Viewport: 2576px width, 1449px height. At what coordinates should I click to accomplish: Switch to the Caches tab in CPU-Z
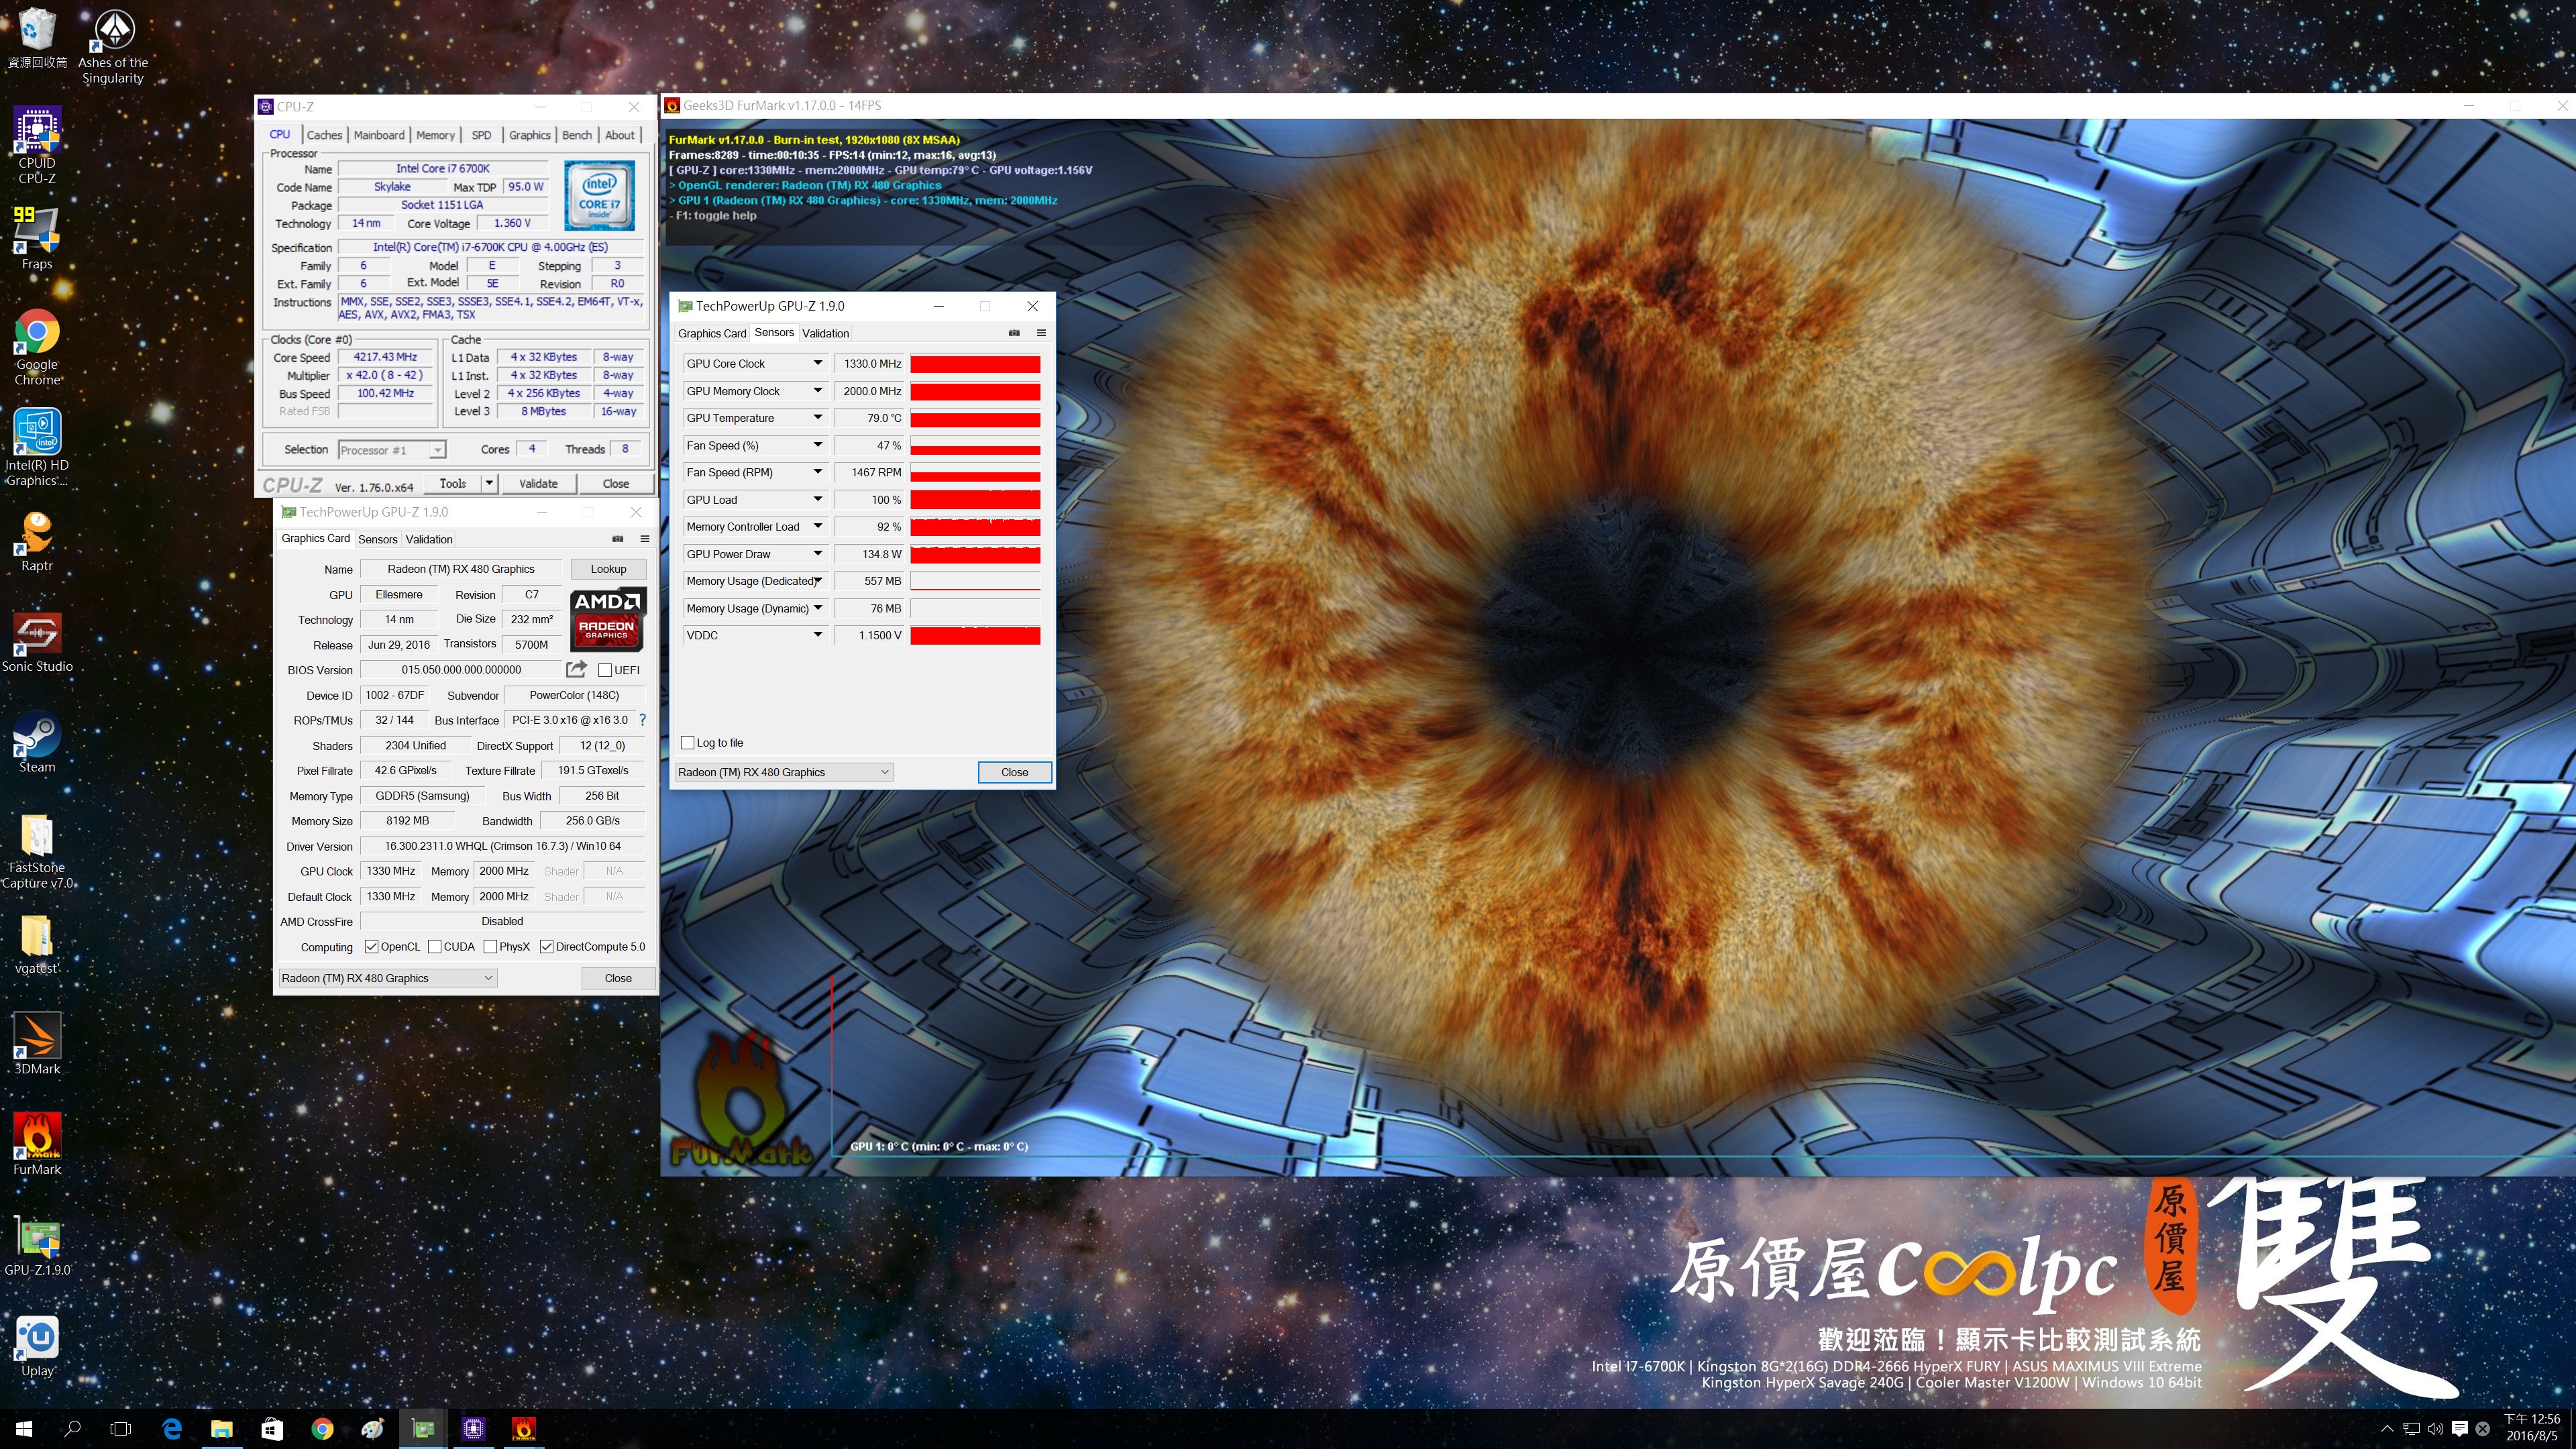click(x=324, y=135)
